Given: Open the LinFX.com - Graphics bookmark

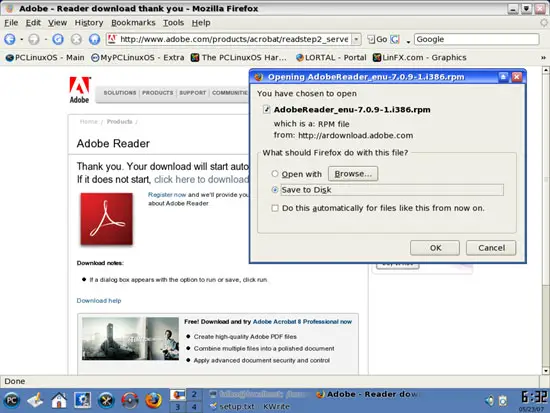Looking at the screenshot, I should 420,58.
